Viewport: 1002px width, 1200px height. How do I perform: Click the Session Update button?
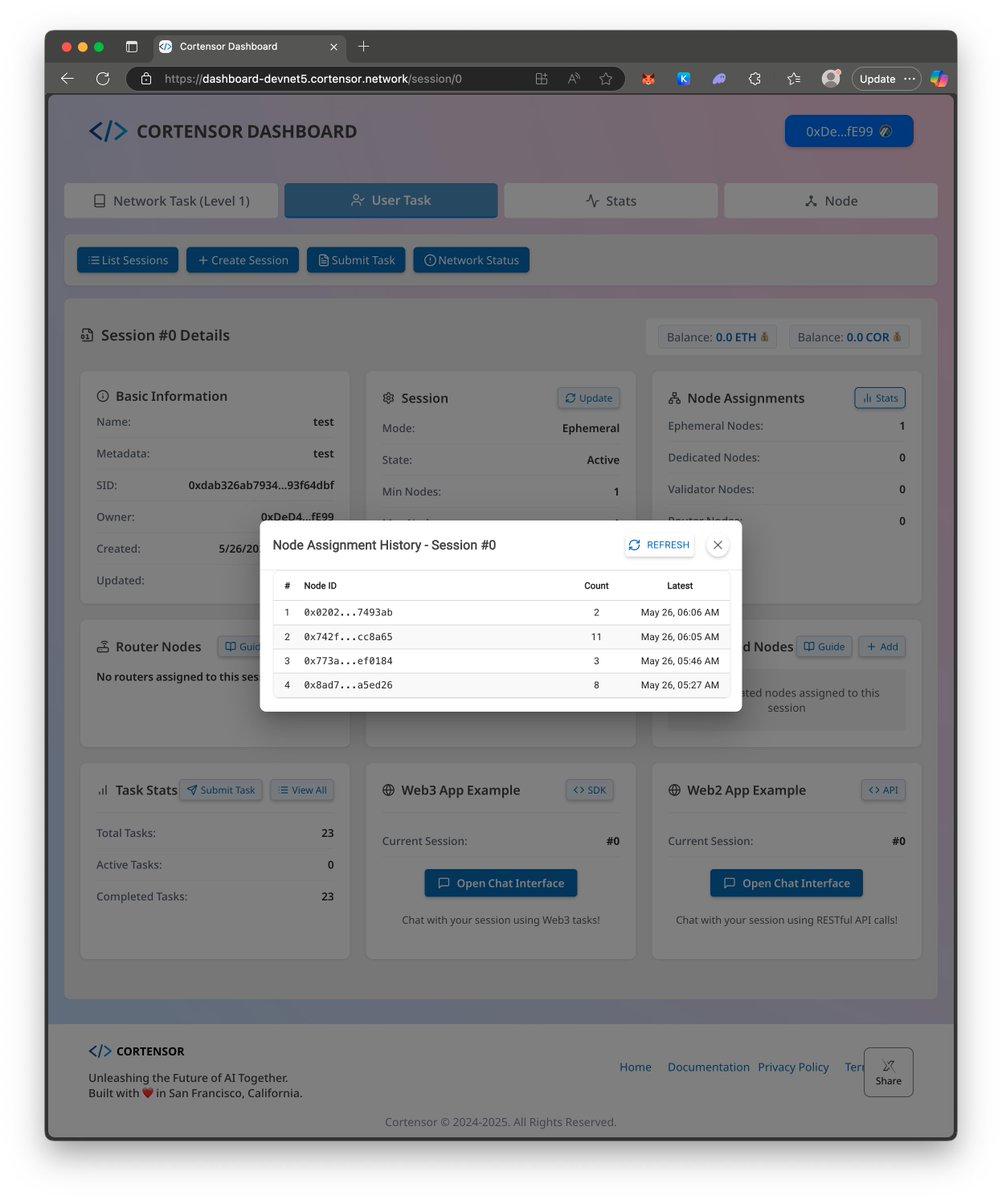[x=589, y=398]
